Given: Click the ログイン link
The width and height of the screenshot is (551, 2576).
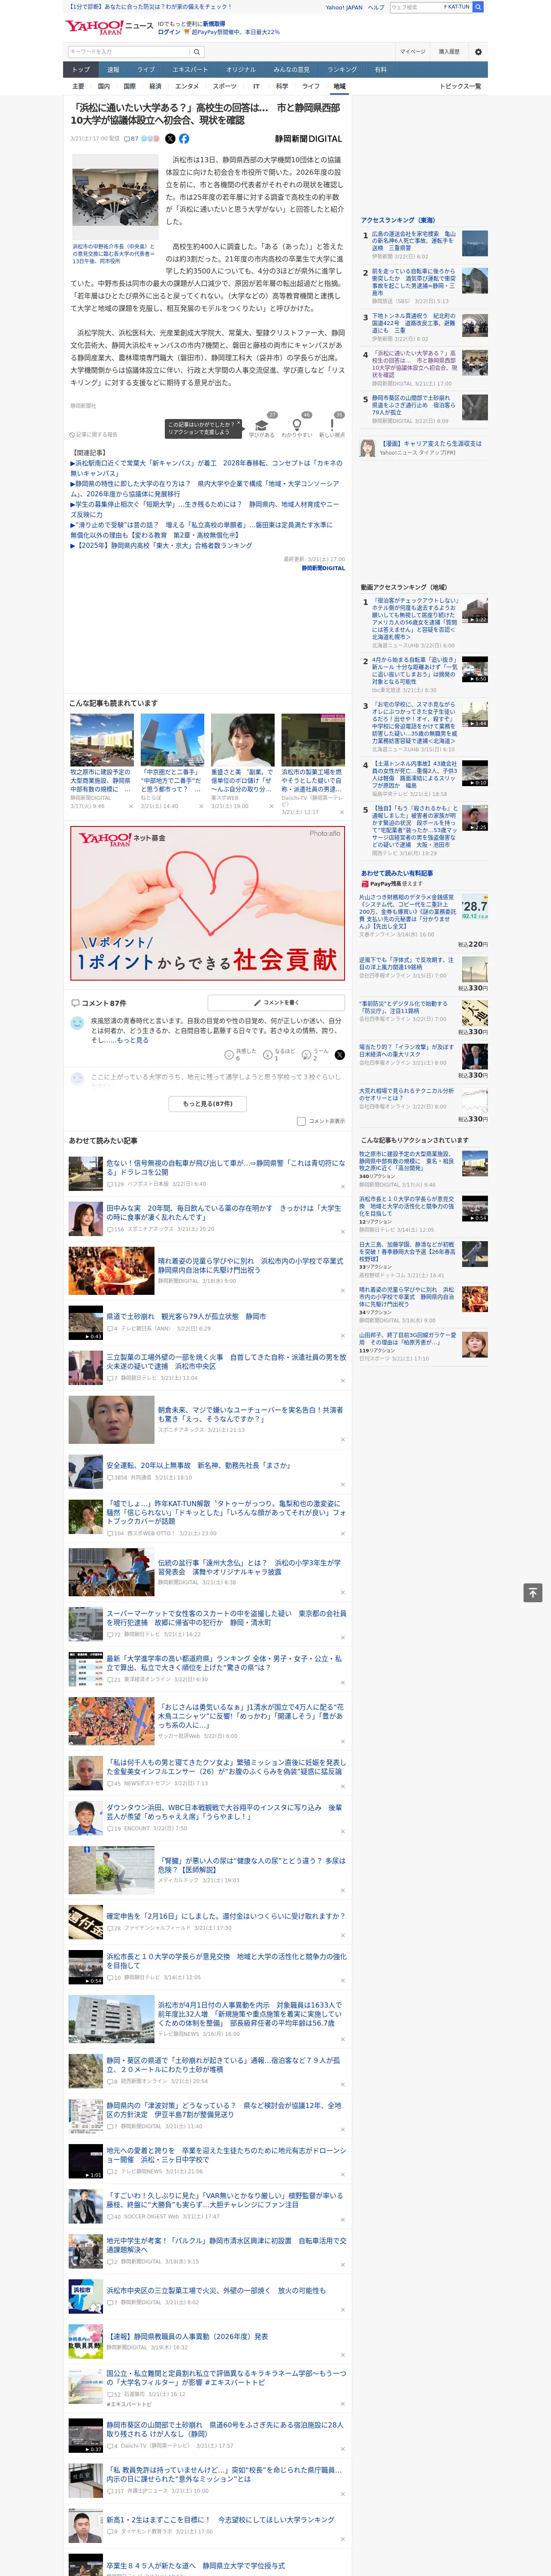Looking at the screenshot, I should tap(169, 32).
